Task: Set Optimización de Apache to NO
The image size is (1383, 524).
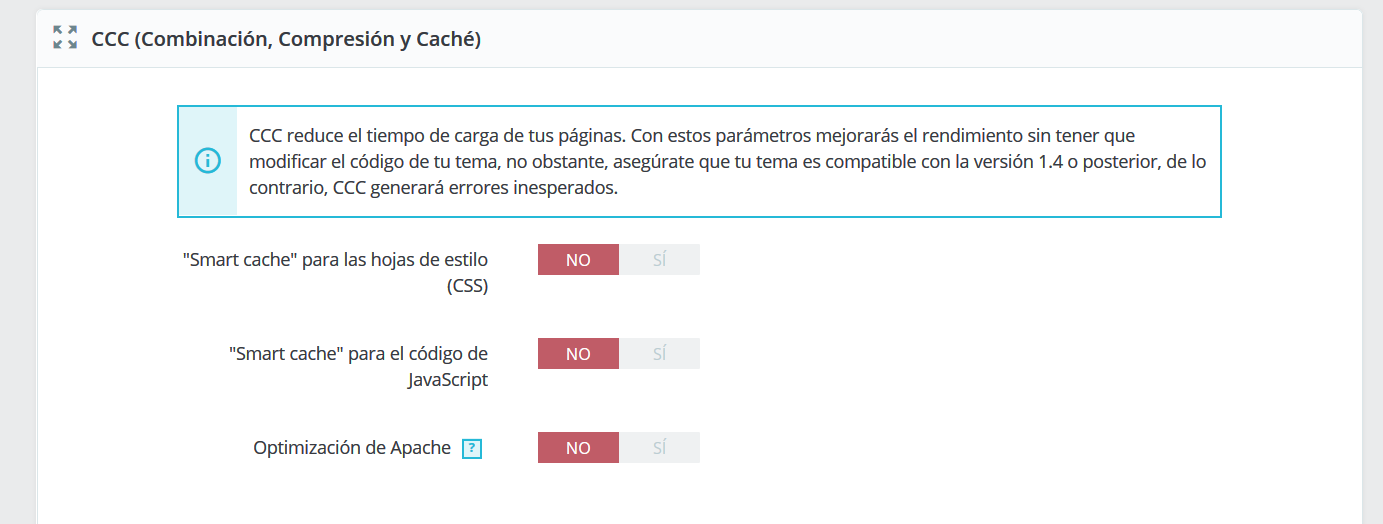Action: (x=578, y=448)
